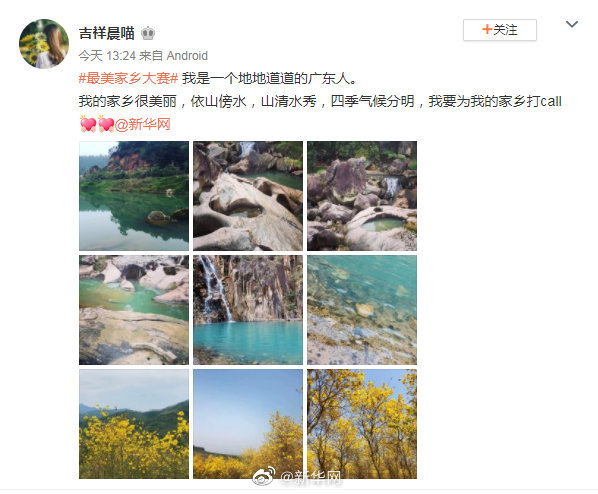Open 吉祥晨喵 profile avatar
The width and height of the screenshot is (598, 494).
[x=44, y=43]
